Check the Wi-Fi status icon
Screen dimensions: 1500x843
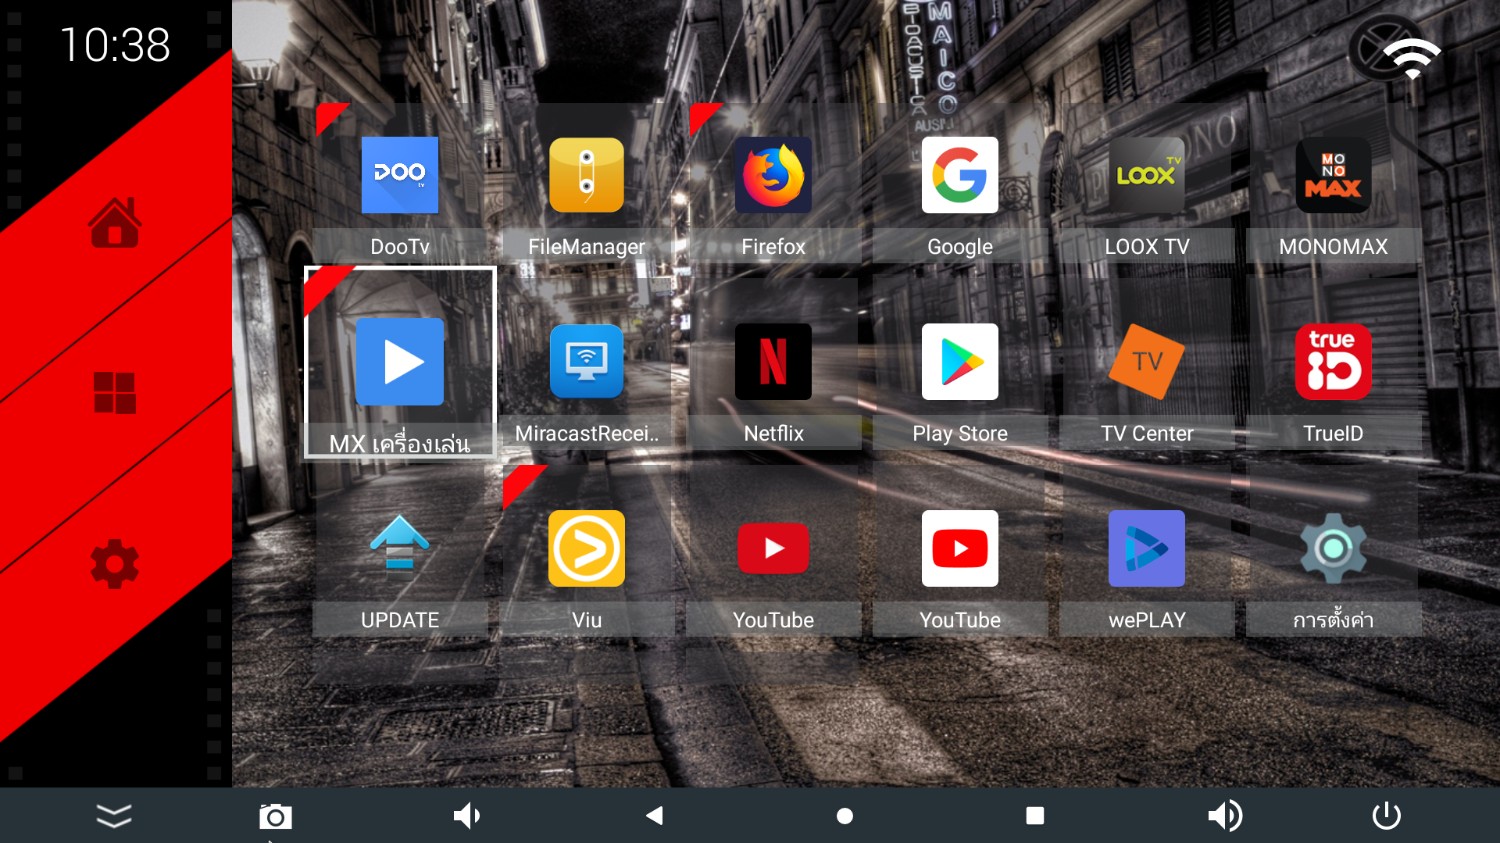coord(1411,59)
